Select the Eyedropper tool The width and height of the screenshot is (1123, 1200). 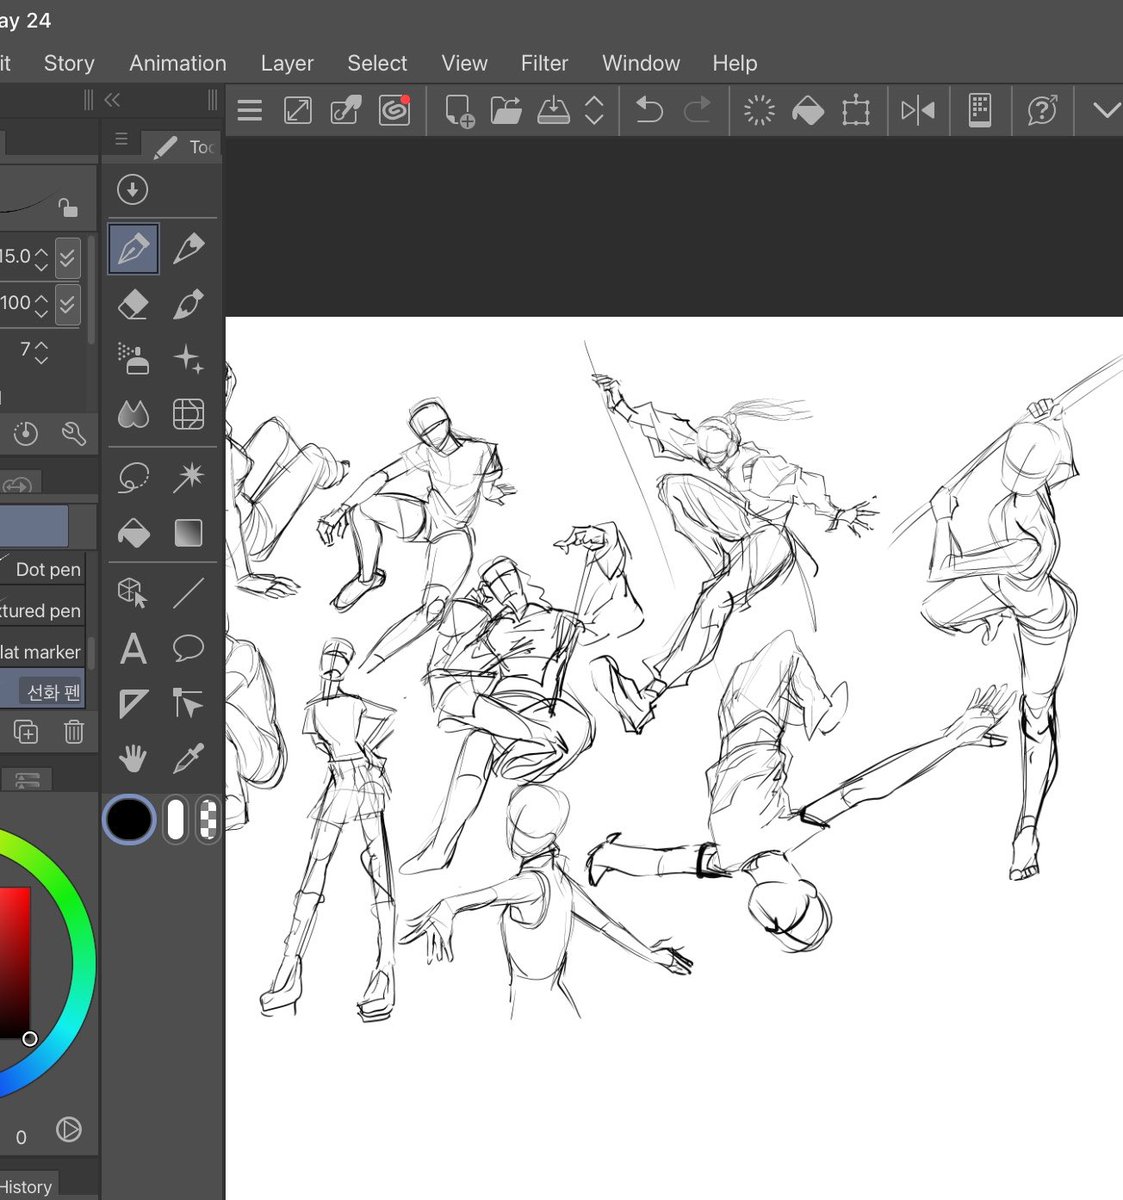coord(188,759)
